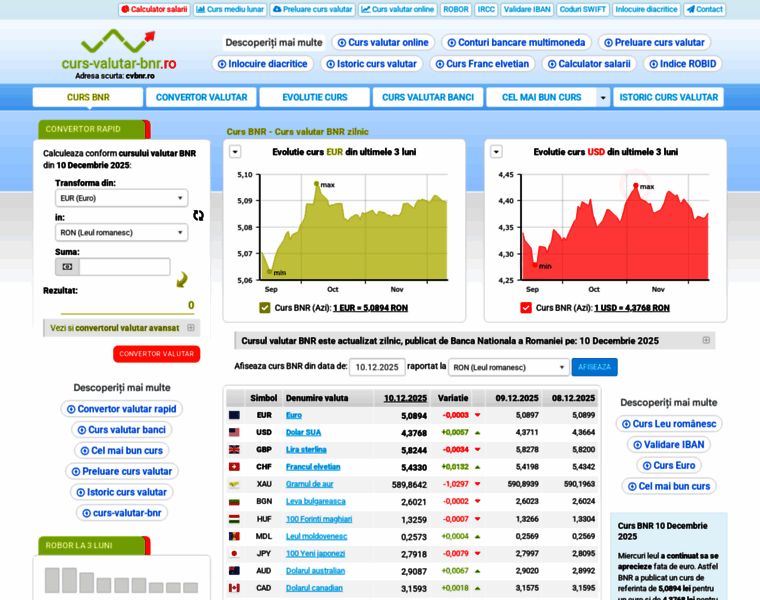Expand the arrow beside Cel Mai Bun Curs

point(603,97)
